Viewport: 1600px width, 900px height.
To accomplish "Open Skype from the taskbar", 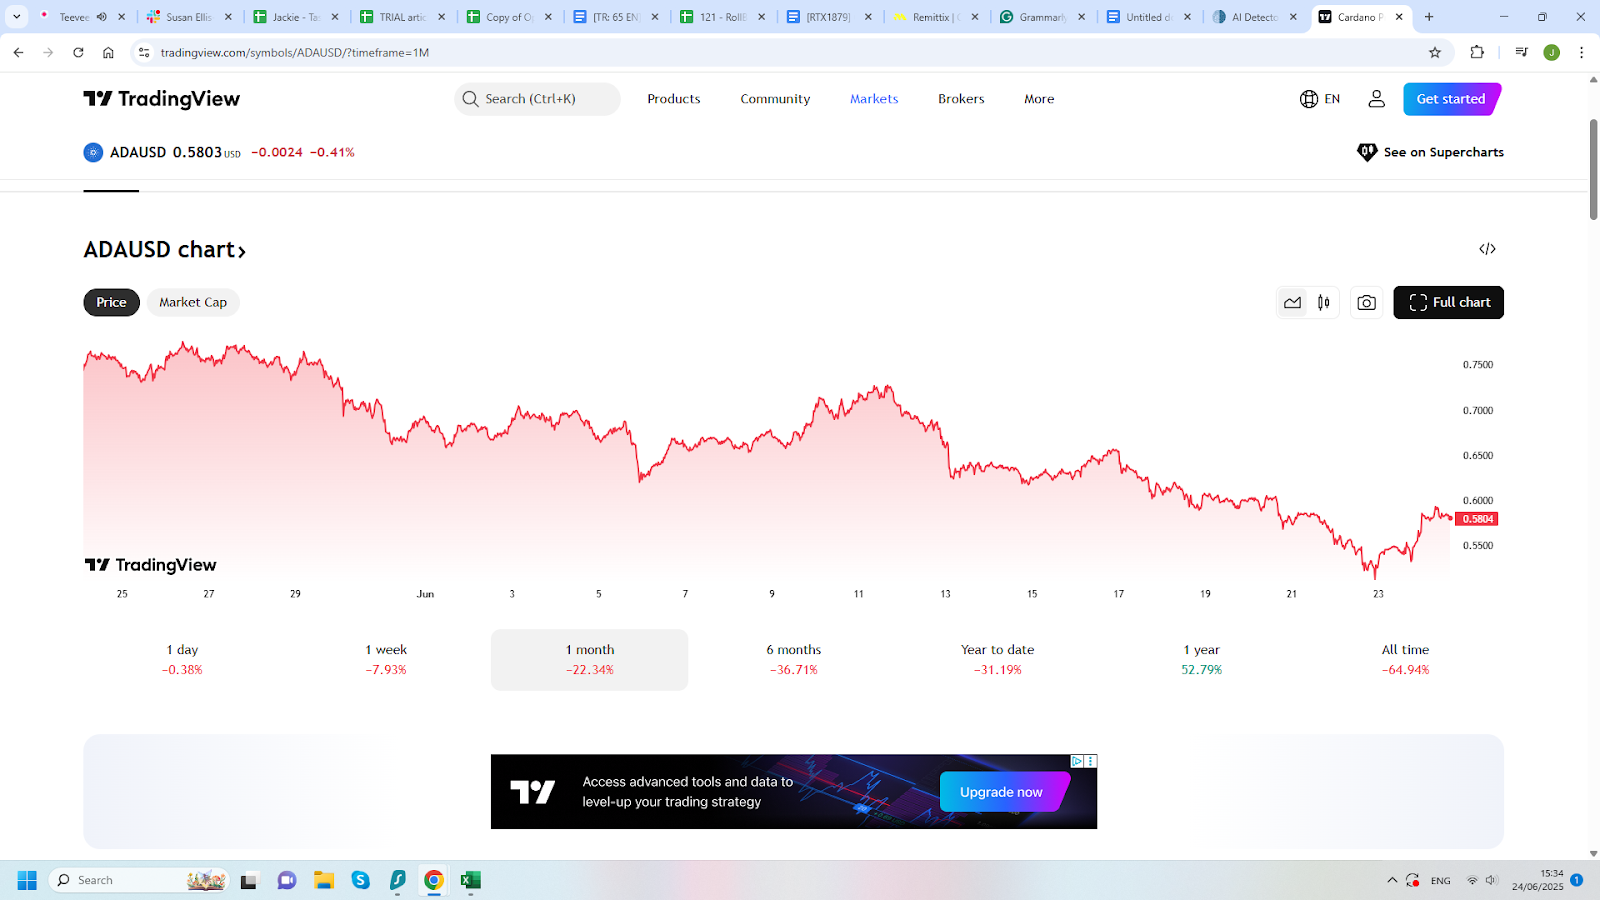I will coord(360,880).
